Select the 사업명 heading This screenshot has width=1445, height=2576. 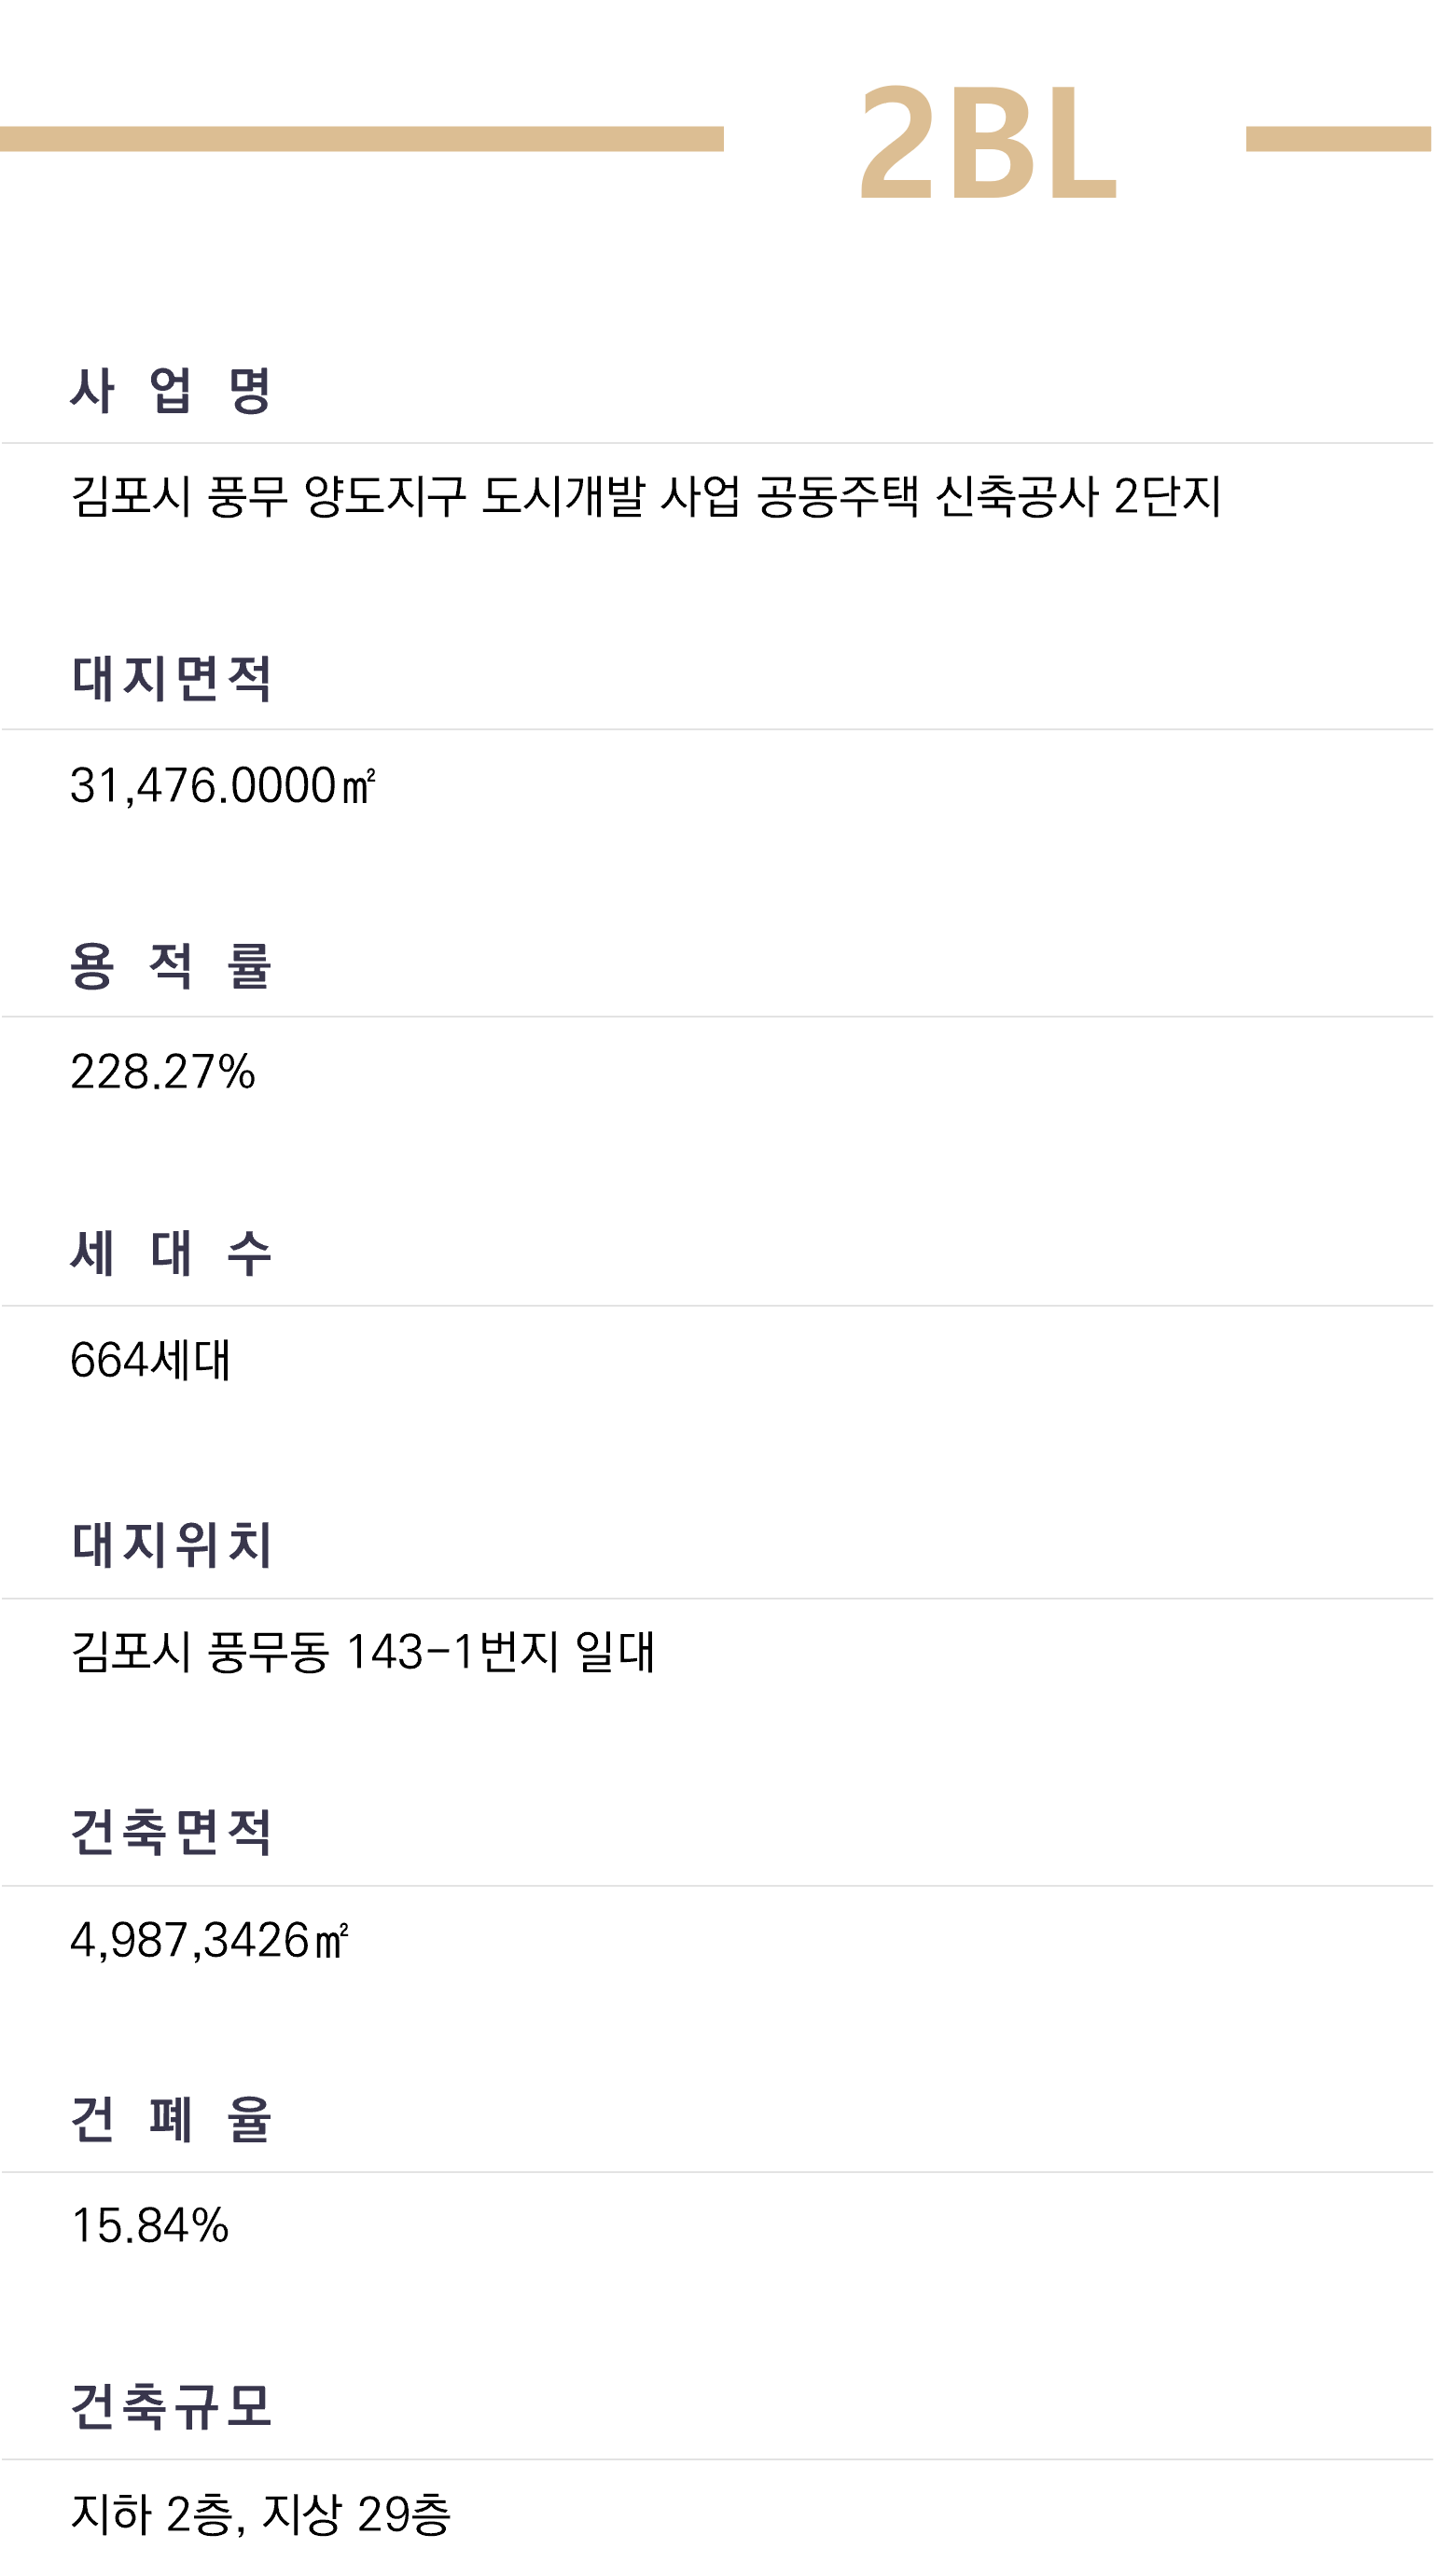(171, 389)
